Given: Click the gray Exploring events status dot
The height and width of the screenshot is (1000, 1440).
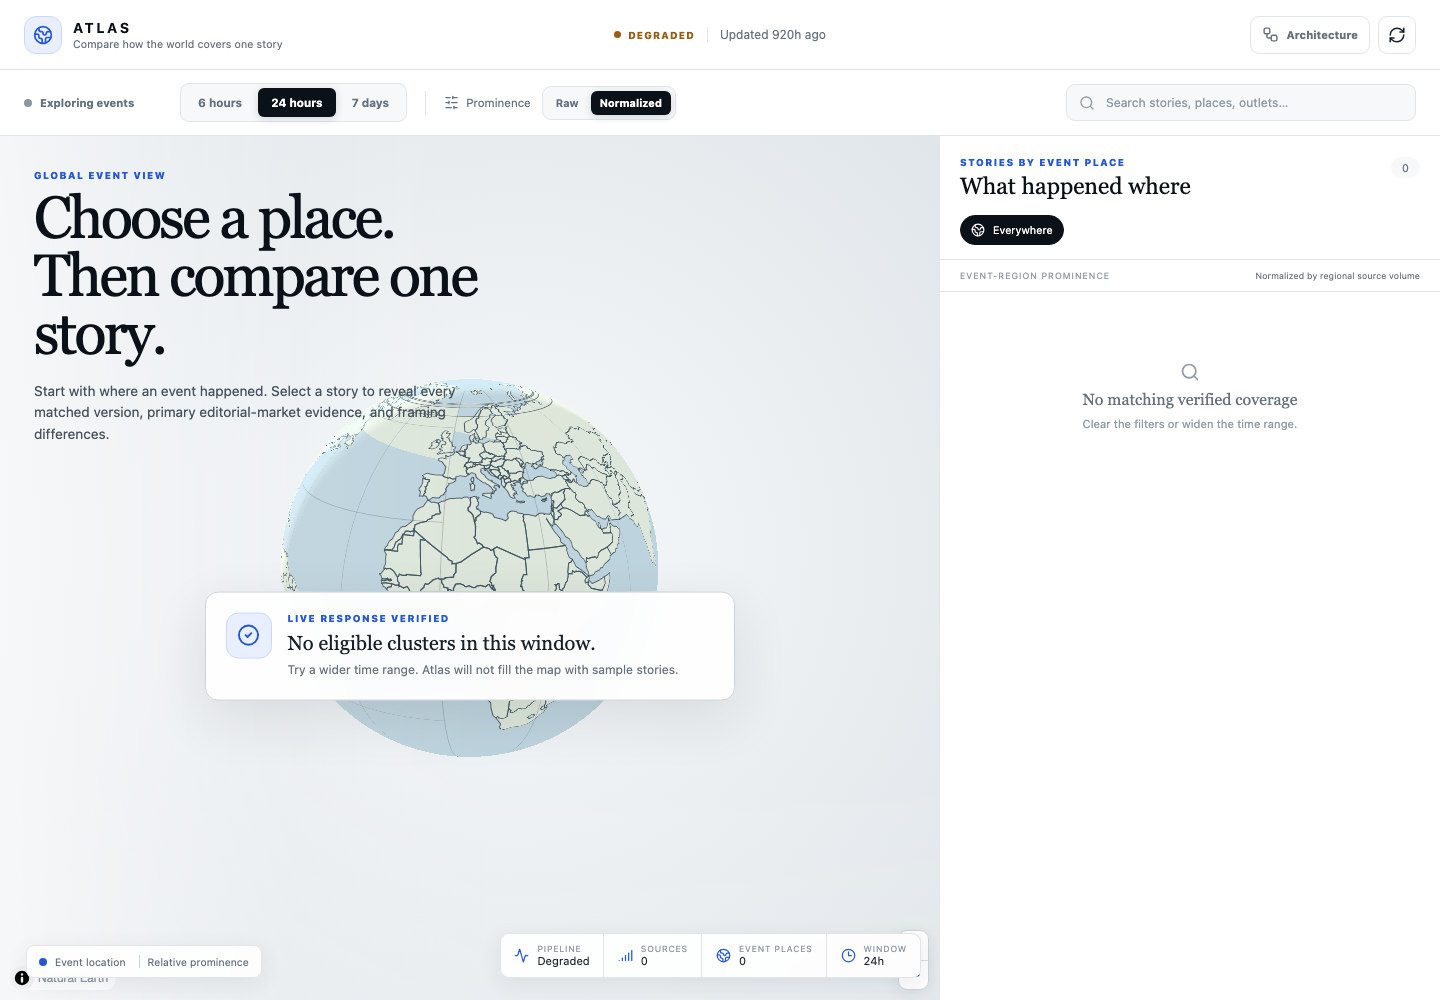Looking at the screenshot, I should coord(28,103).
